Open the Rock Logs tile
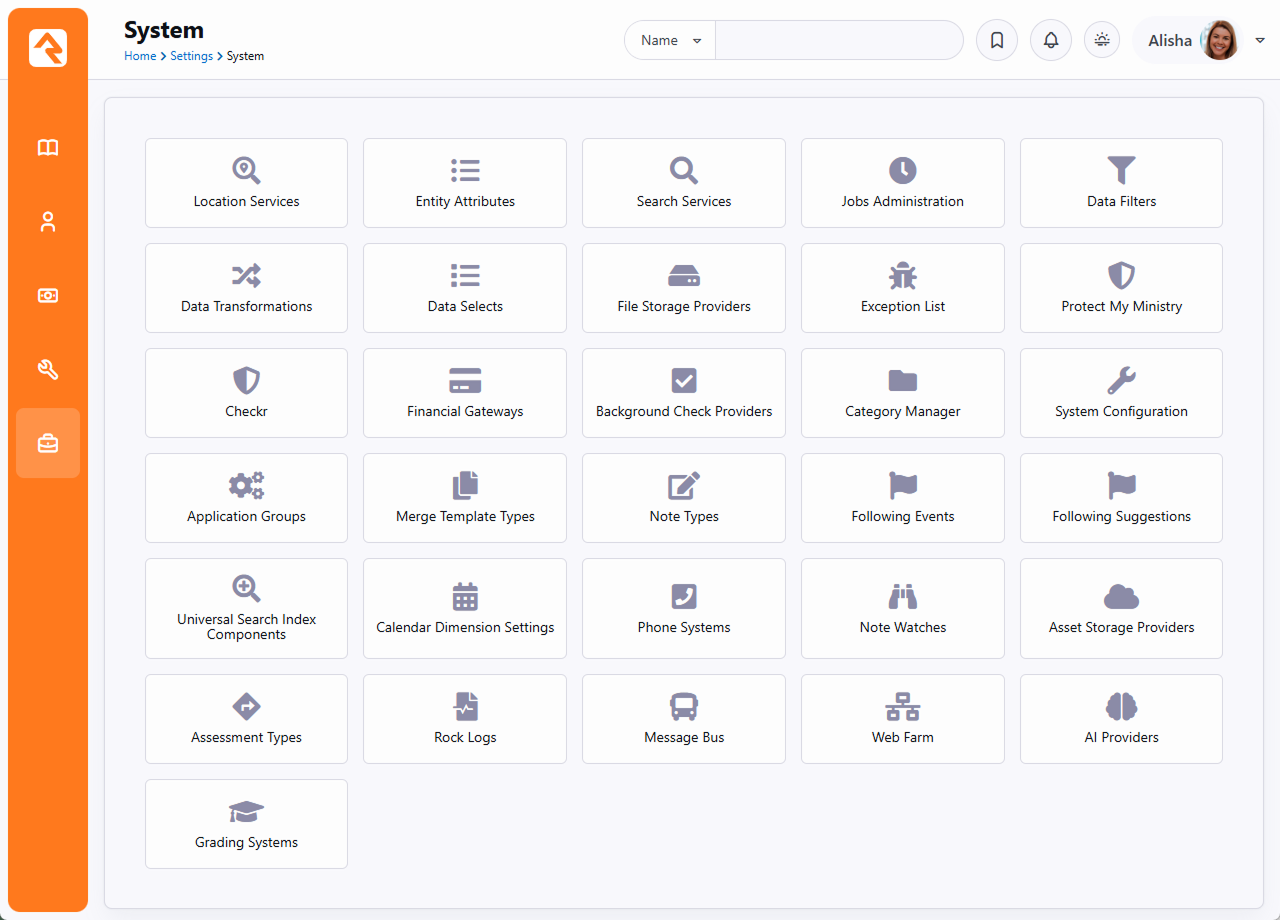Image resolution: width=1280 pixels, height=920 pixels. click(x=465, y=719)
